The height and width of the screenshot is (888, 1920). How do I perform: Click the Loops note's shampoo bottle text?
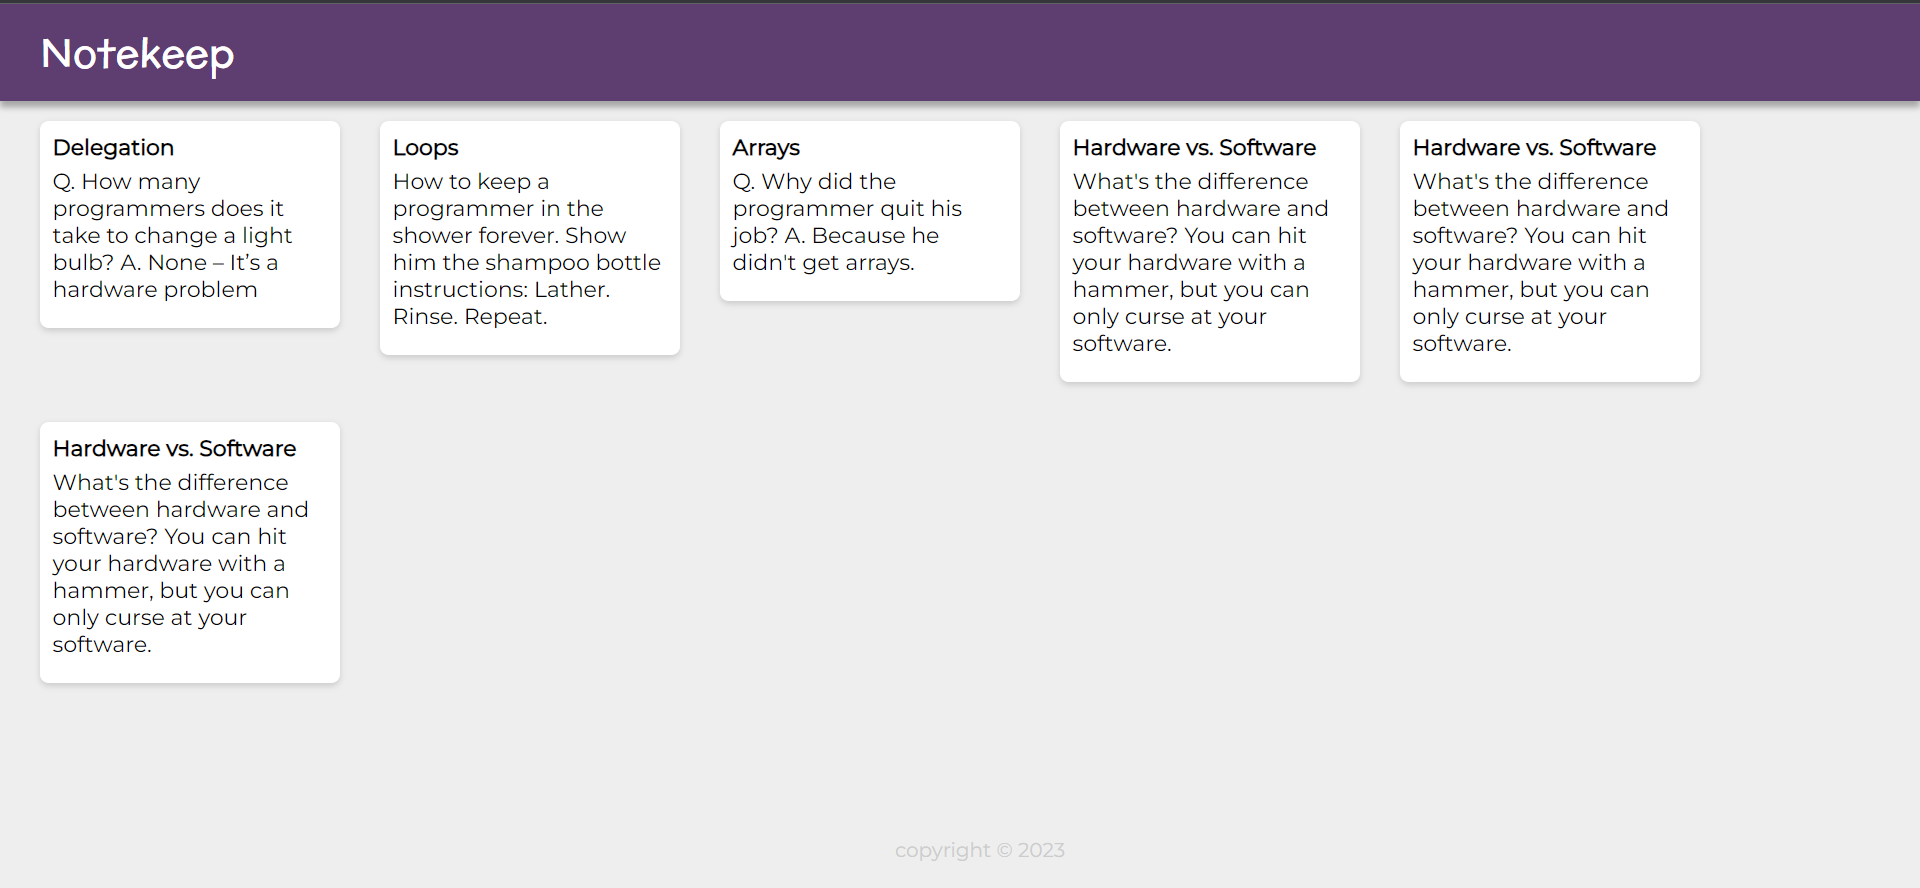[x=527, y=249]
